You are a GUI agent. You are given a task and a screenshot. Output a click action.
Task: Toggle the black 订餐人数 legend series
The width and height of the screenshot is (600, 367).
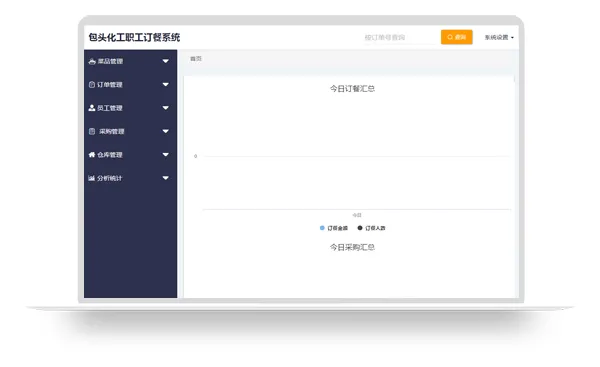pos(371,228)
